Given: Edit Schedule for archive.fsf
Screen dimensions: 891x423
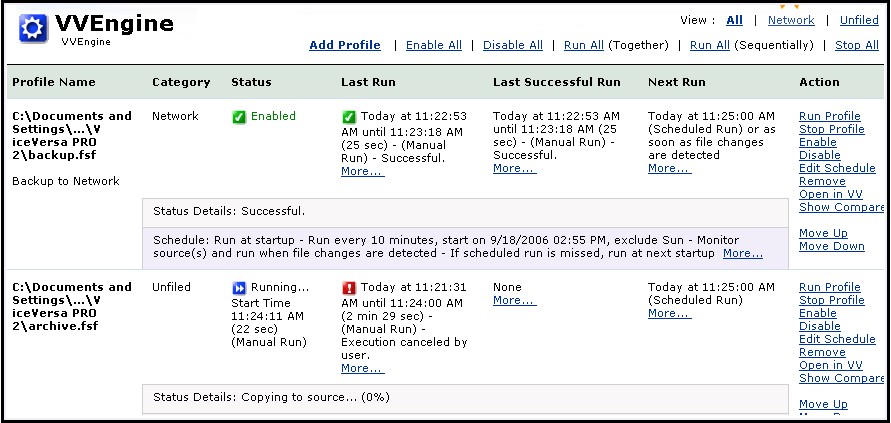Looking at the screenshot, I should (837, 339).
